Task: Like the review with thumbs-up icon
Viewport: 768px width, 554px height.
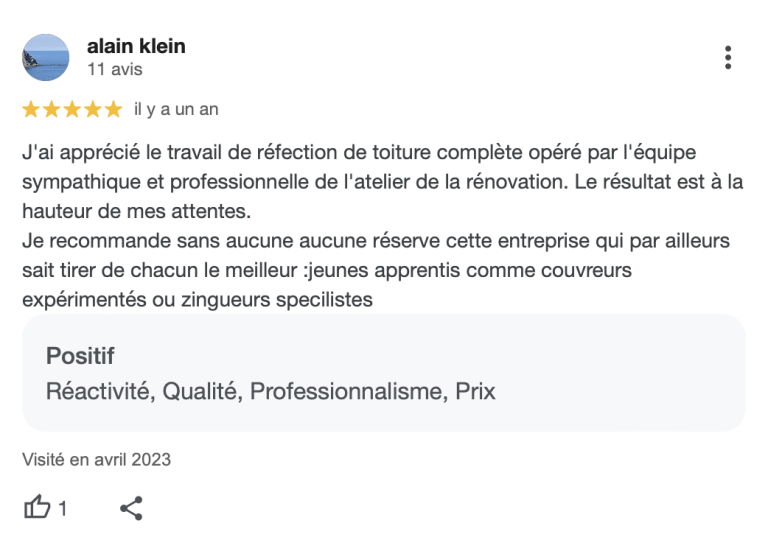Action: click(37, 507)
